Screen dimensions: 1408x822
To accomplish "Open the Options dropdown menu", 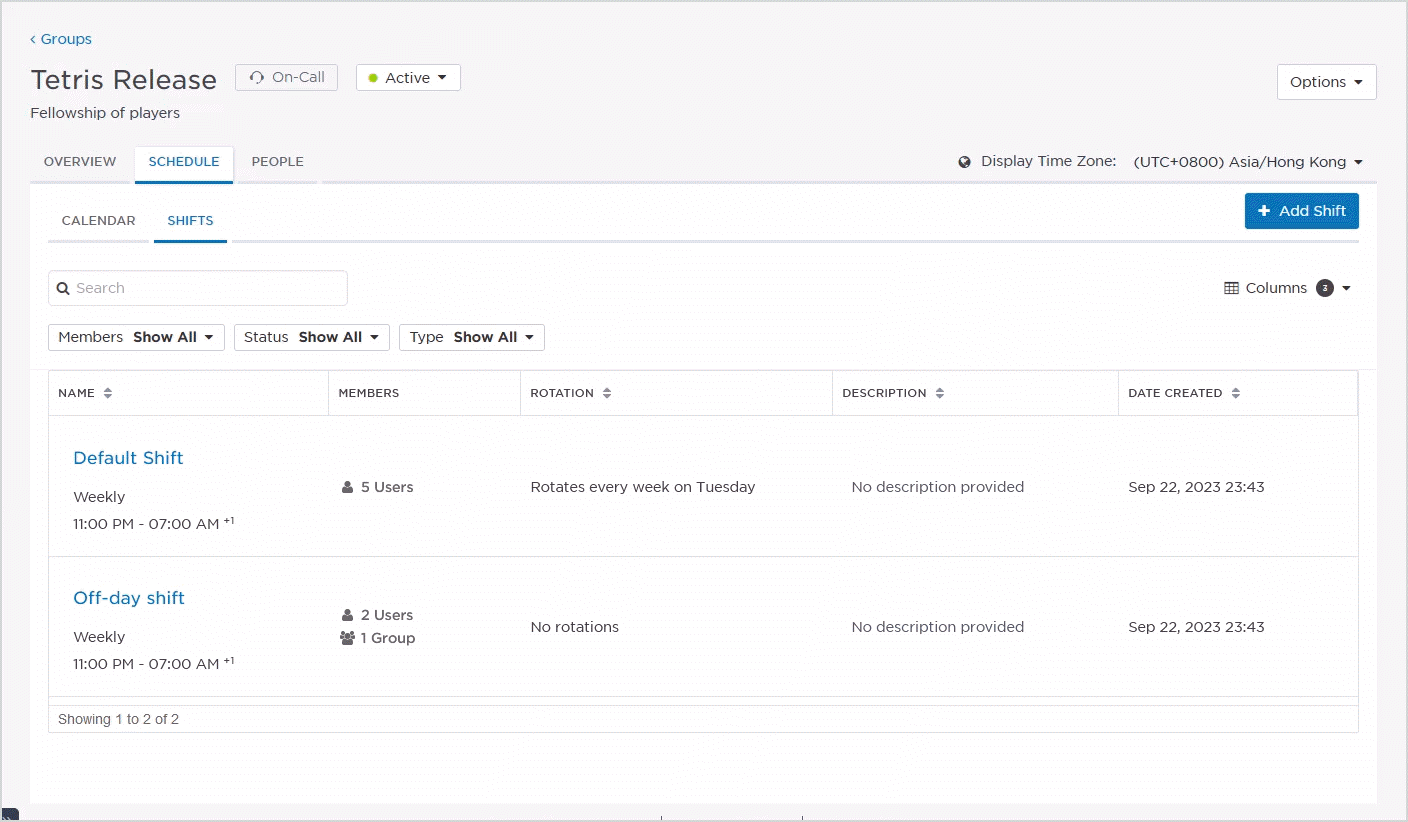I will [1326, 82].
